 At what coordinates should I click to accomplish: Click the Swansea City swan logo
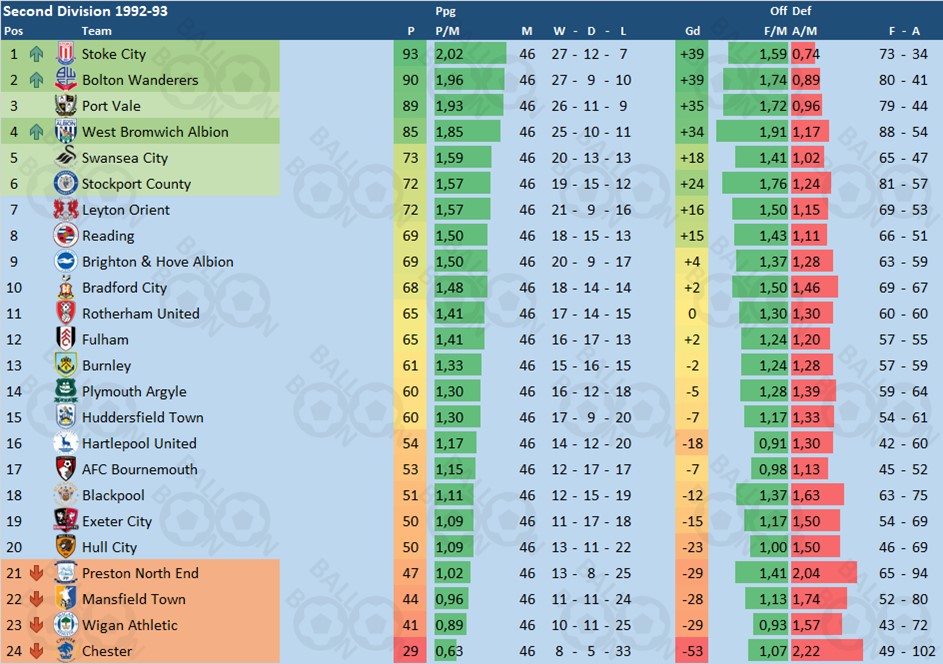[66, 157]
